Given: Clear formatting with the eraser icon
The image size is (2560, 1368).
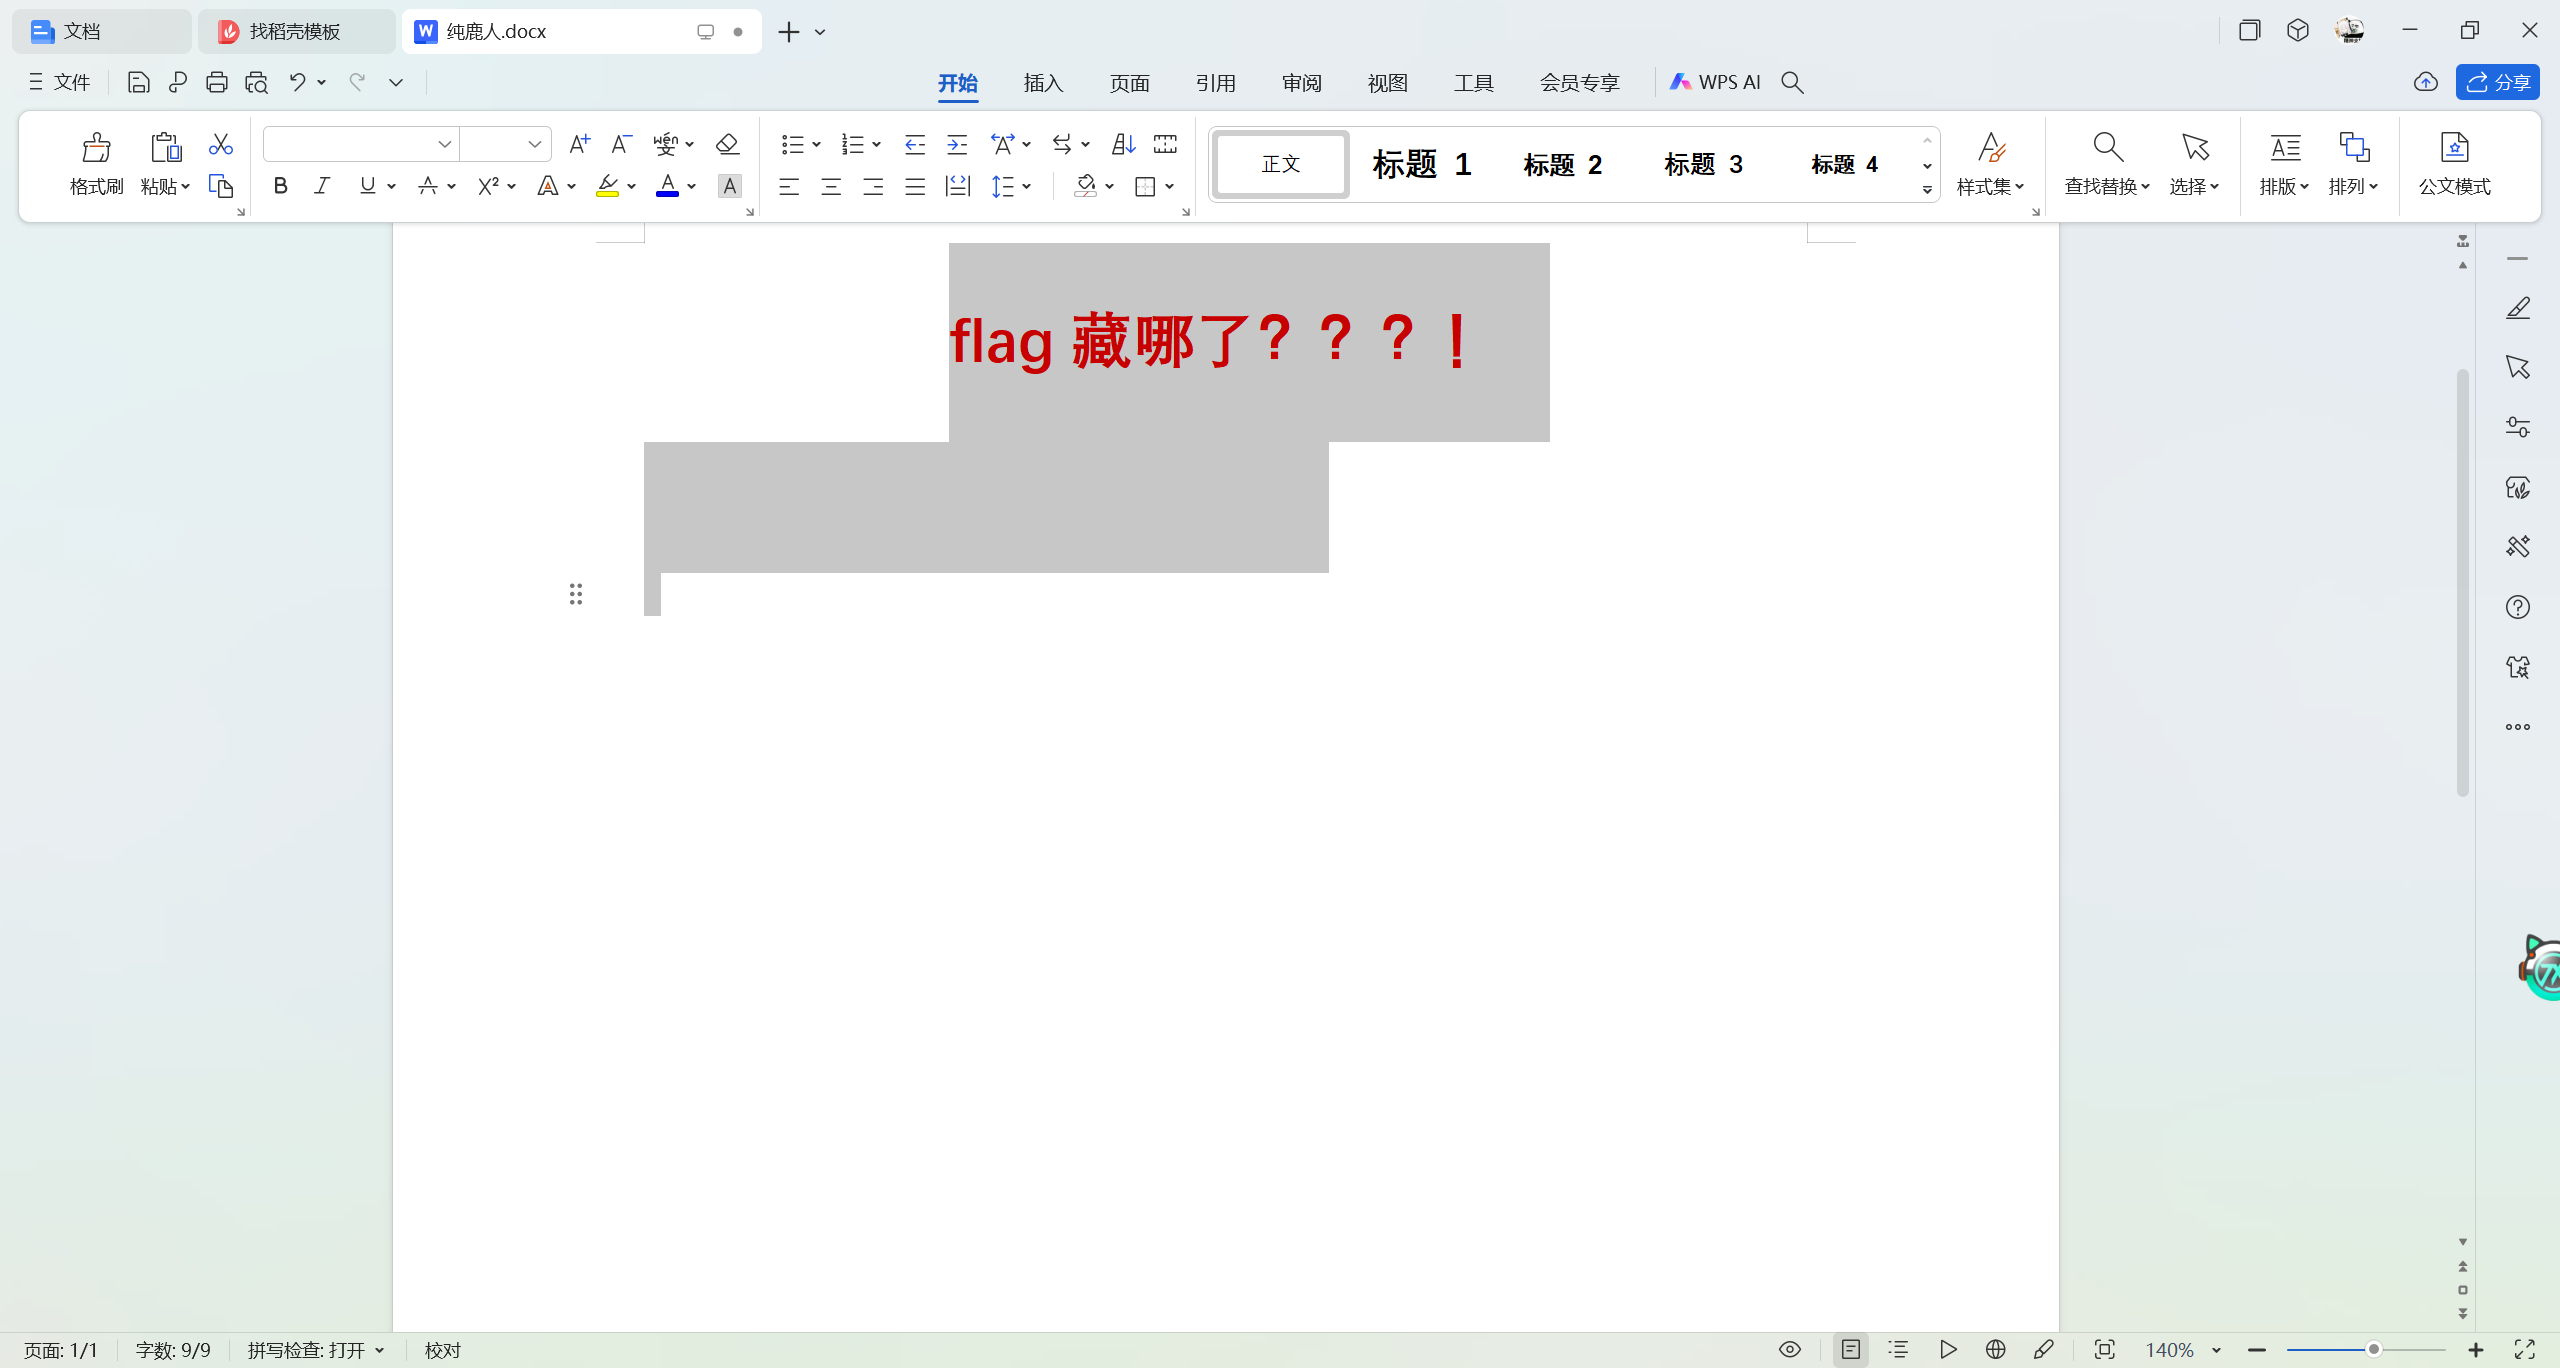Looking at the screenshot, I should (728, 144).
